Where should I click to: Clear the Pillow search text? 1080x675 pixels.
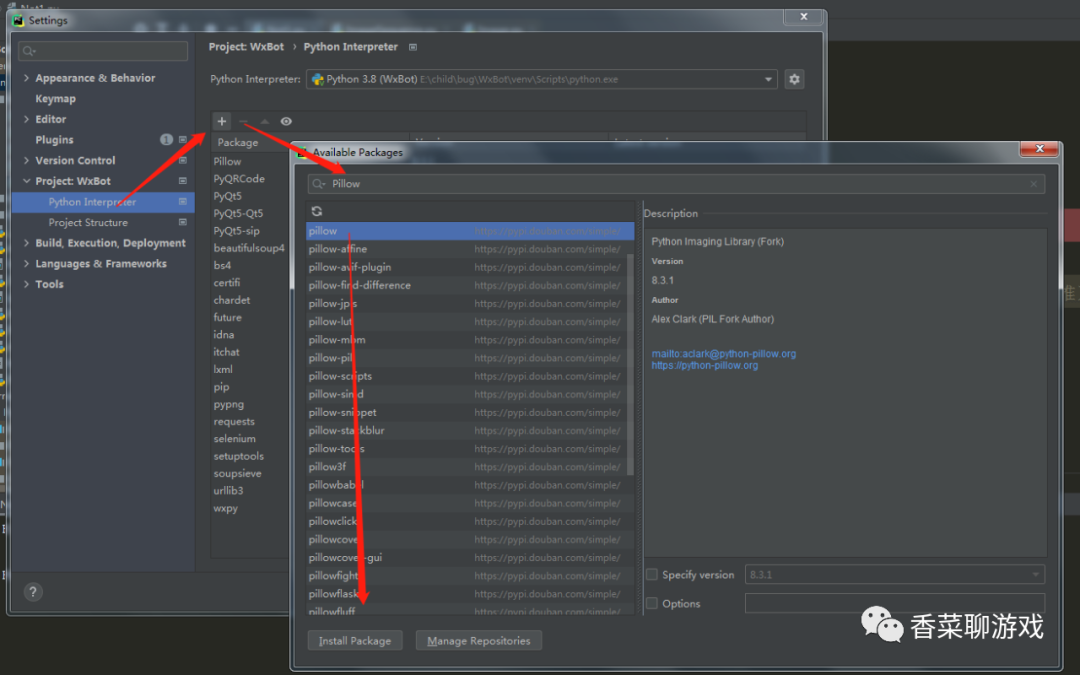[1034, 184]
